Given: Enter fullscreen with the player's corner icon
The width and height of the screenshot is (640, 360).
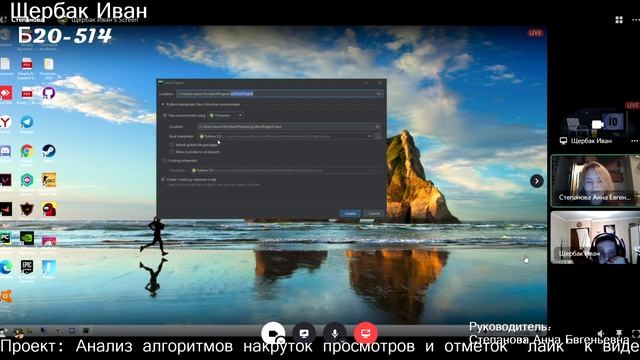Looking at the screenshot, I should 636,334.
